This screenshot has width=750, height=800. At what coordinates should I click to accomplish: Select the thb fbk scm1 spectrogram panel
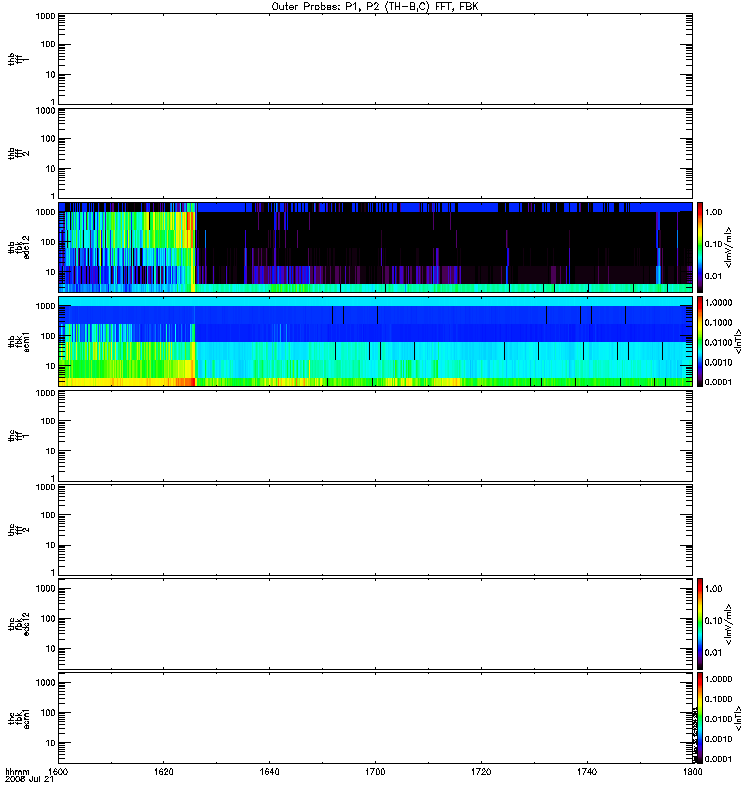376,341
